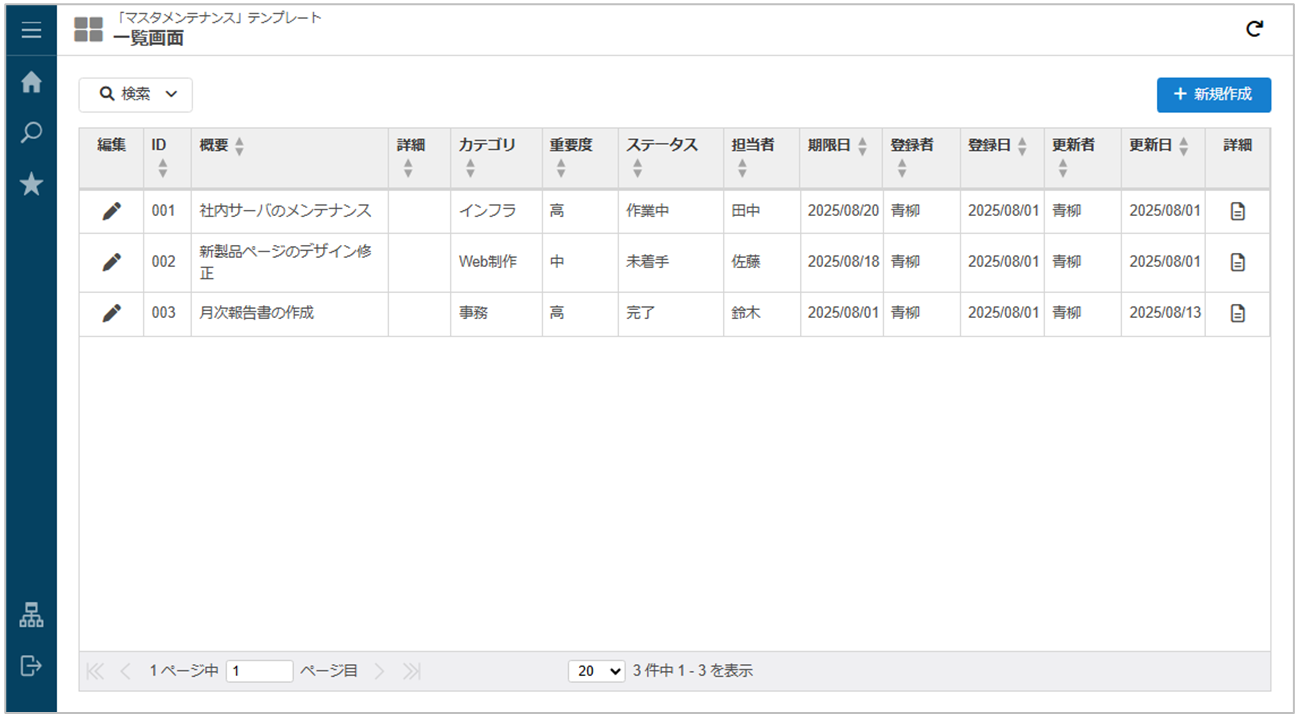1299x714 pixels.
Task: Open the page size dropdown showing 20
Action: tap(597, 671)
